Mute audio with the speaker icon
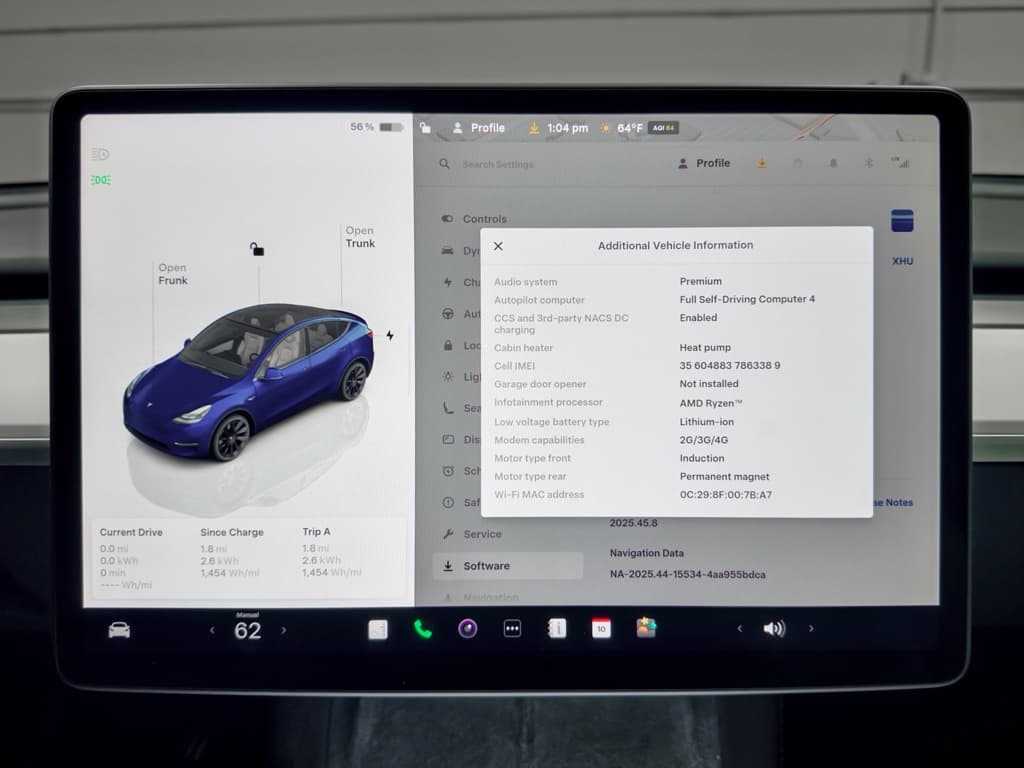Viewport: 1024px width, 768px height. coord(776,629)
